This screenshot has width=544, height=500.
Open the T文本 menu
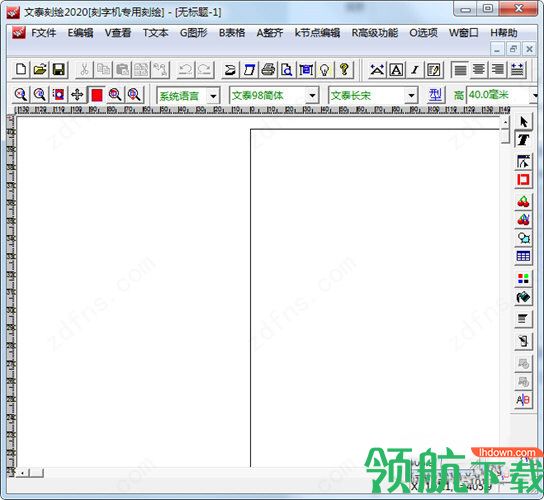click(x=155, y=33)
